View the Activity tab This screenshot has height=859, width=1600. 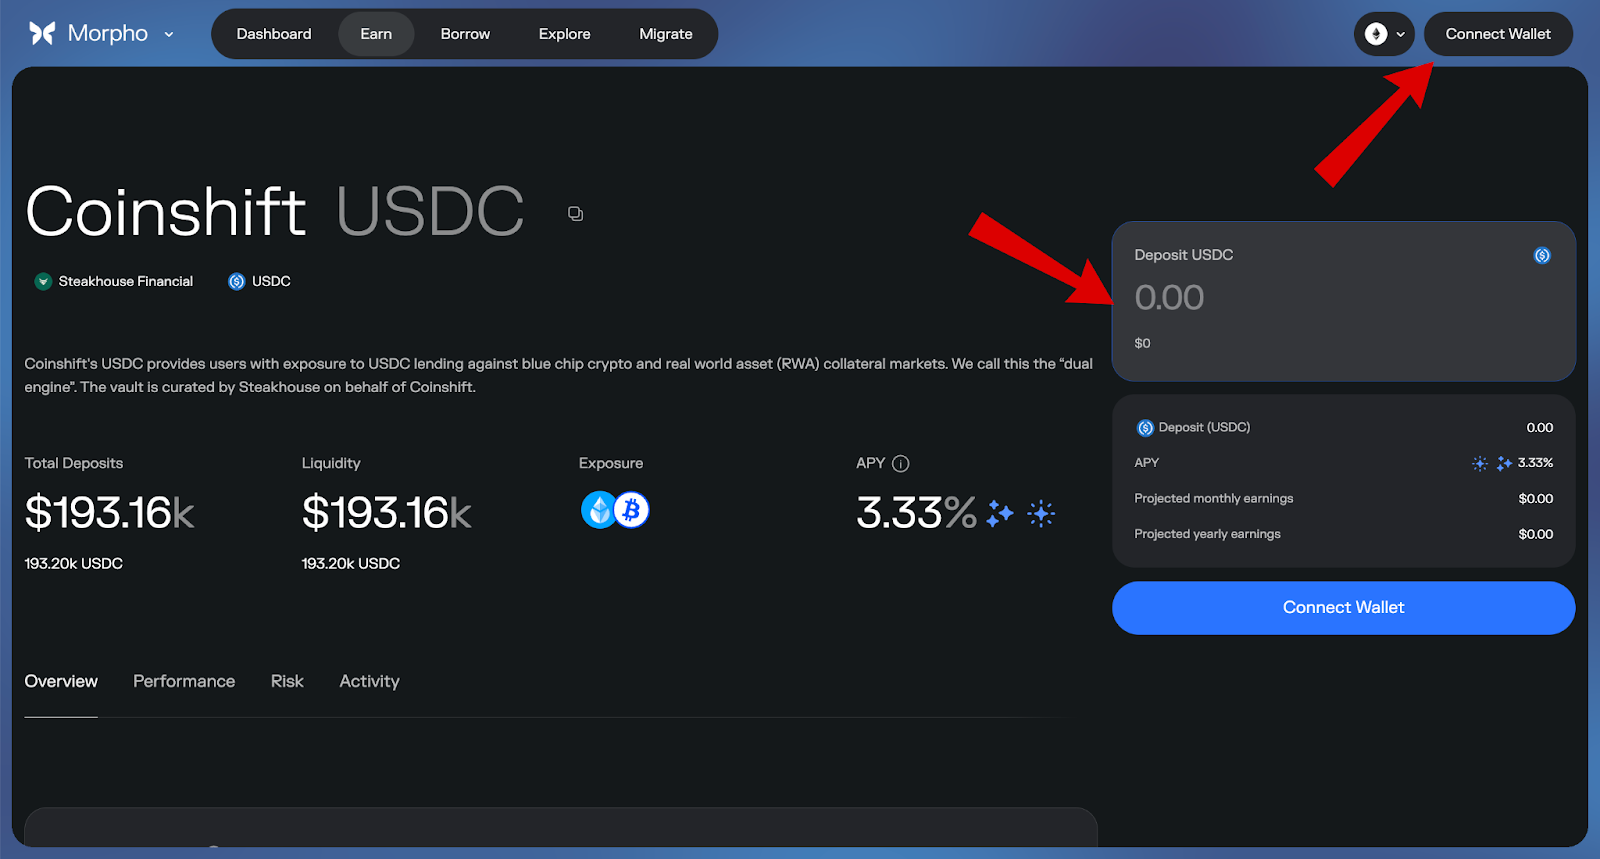pos(369,682)
